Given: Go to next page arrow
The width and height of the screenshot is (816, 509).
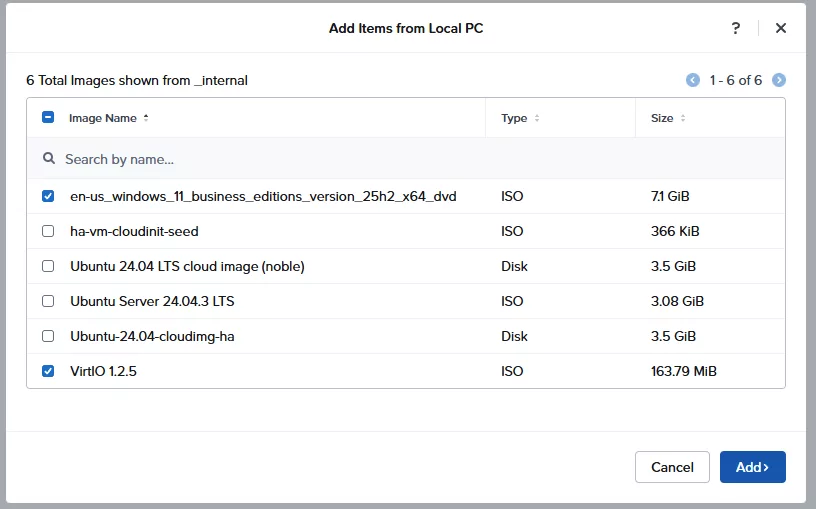Looking at the screenshot, I should coord(779,80).
